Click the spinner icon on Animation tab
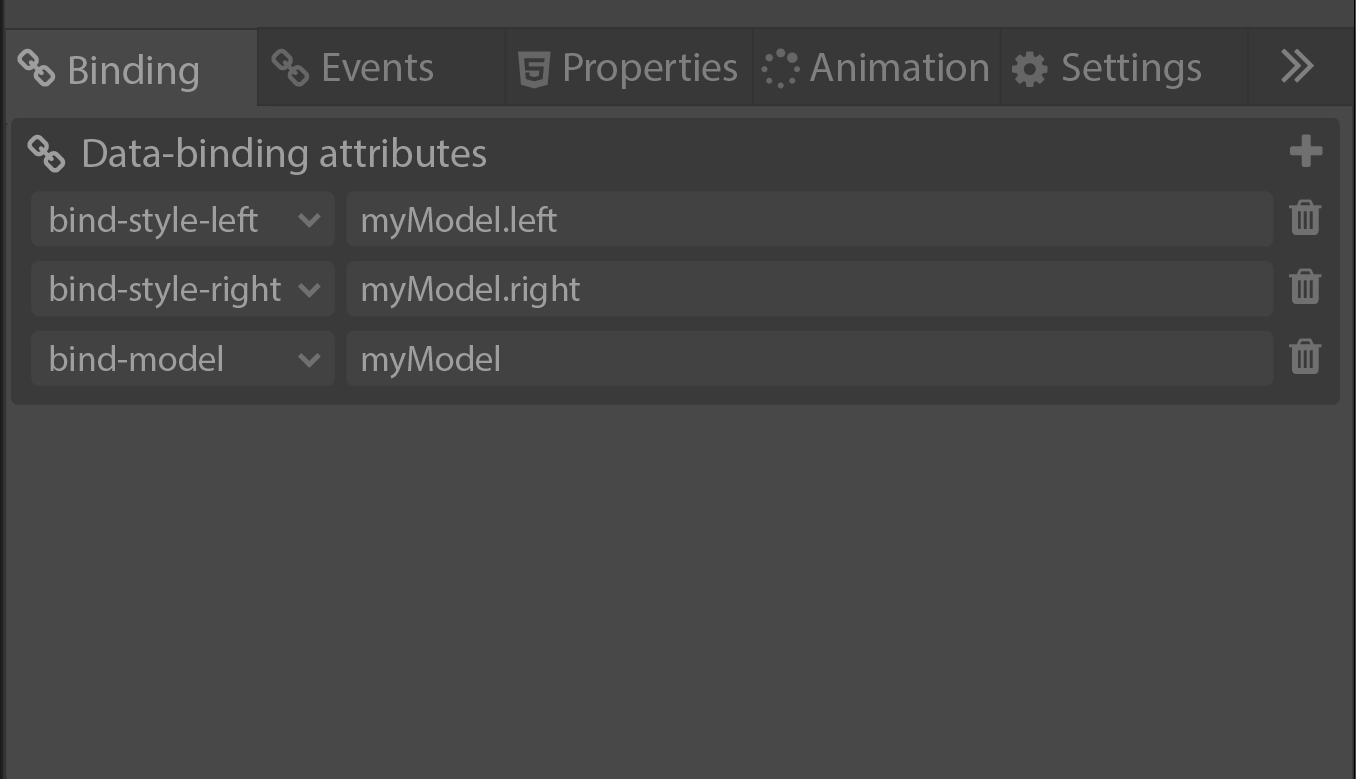Screen dimensions: 1356x779 tap(780, 69)
